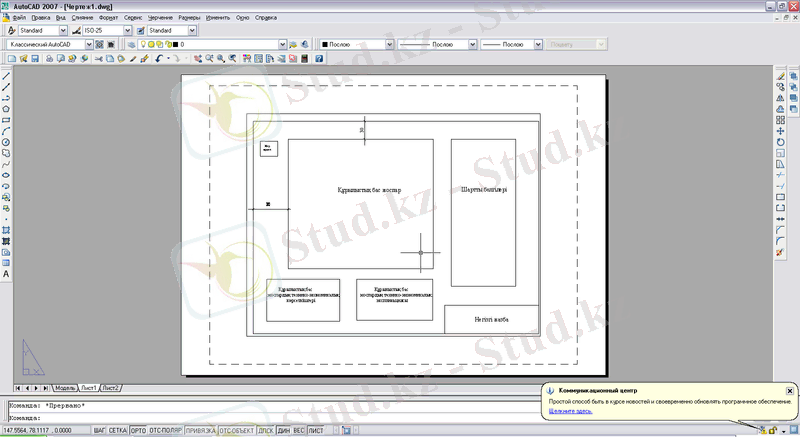
Task: Open the color Послою dropdown
Action: point(389,44)
